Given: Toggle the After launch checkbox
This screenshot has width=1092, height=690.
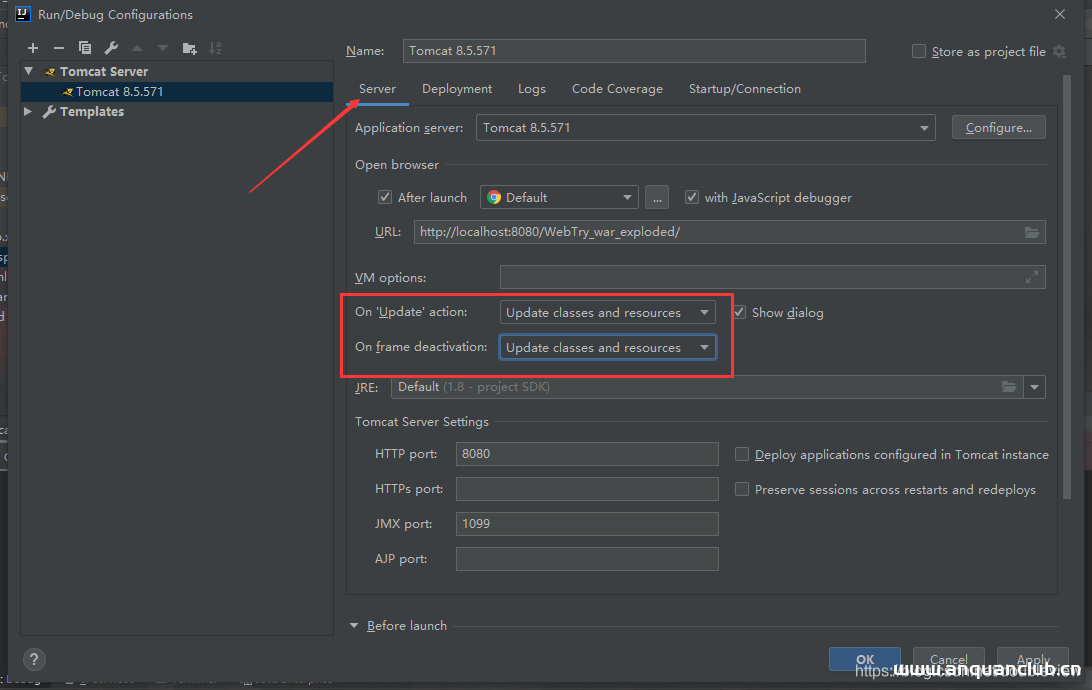Looking at the screenshot, I should pyautogui.click(x=385, y=198).
